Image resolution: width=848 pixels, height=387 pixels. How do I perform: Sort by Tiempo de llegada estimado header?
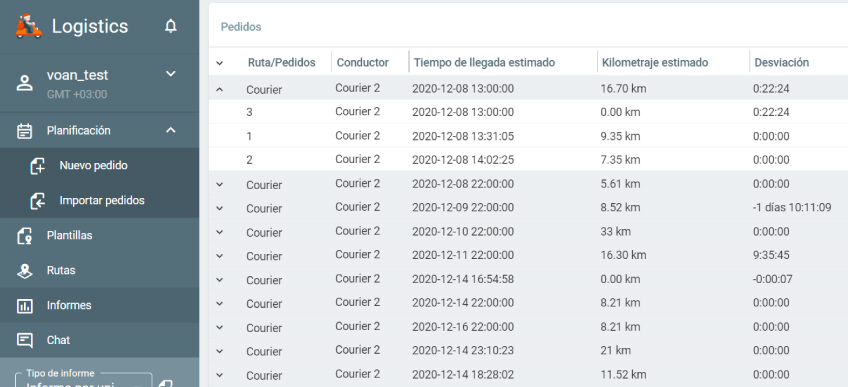(484, 62)
